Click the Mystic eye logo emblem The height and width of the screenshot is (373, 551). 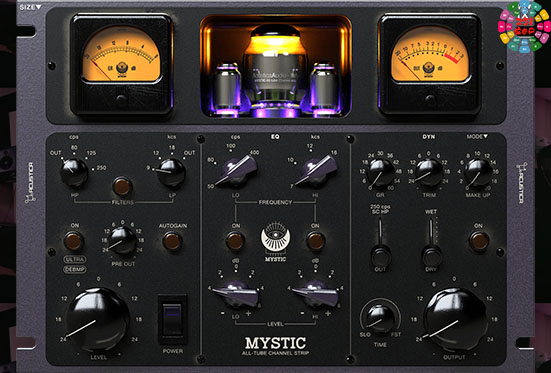point(276,238)
